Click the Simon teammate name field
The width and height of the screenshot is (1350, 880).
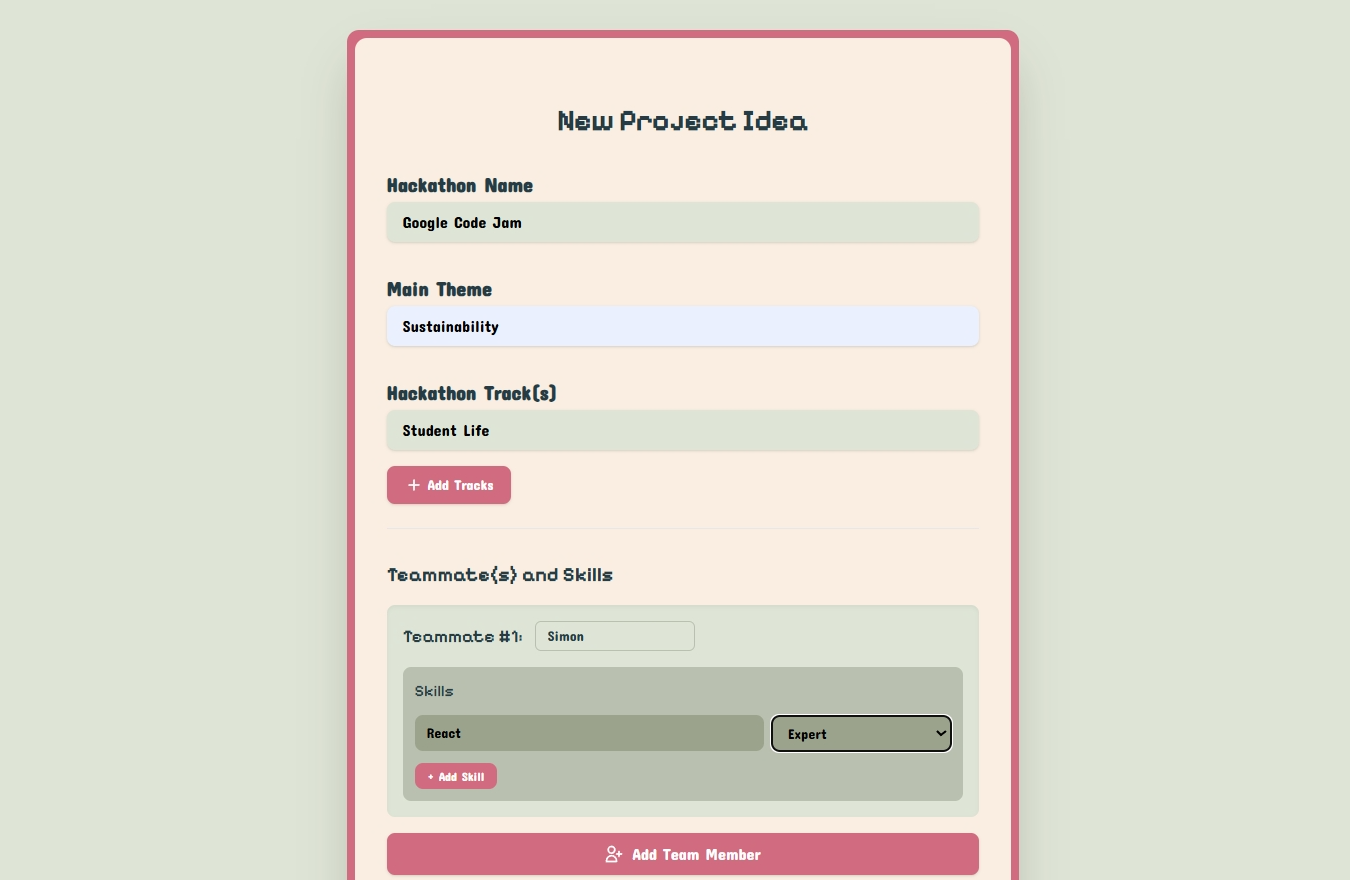tap(614, 636)
